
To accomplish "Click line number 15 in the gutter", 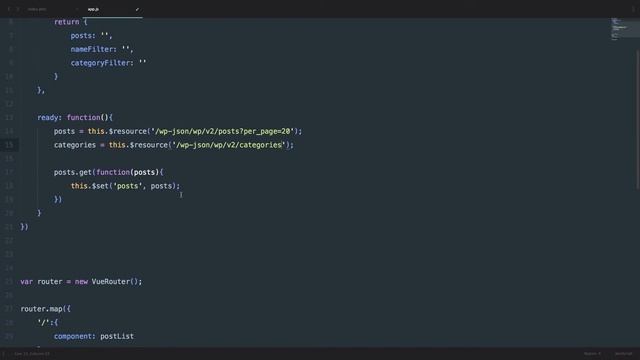I will click(x=9, y=145).
